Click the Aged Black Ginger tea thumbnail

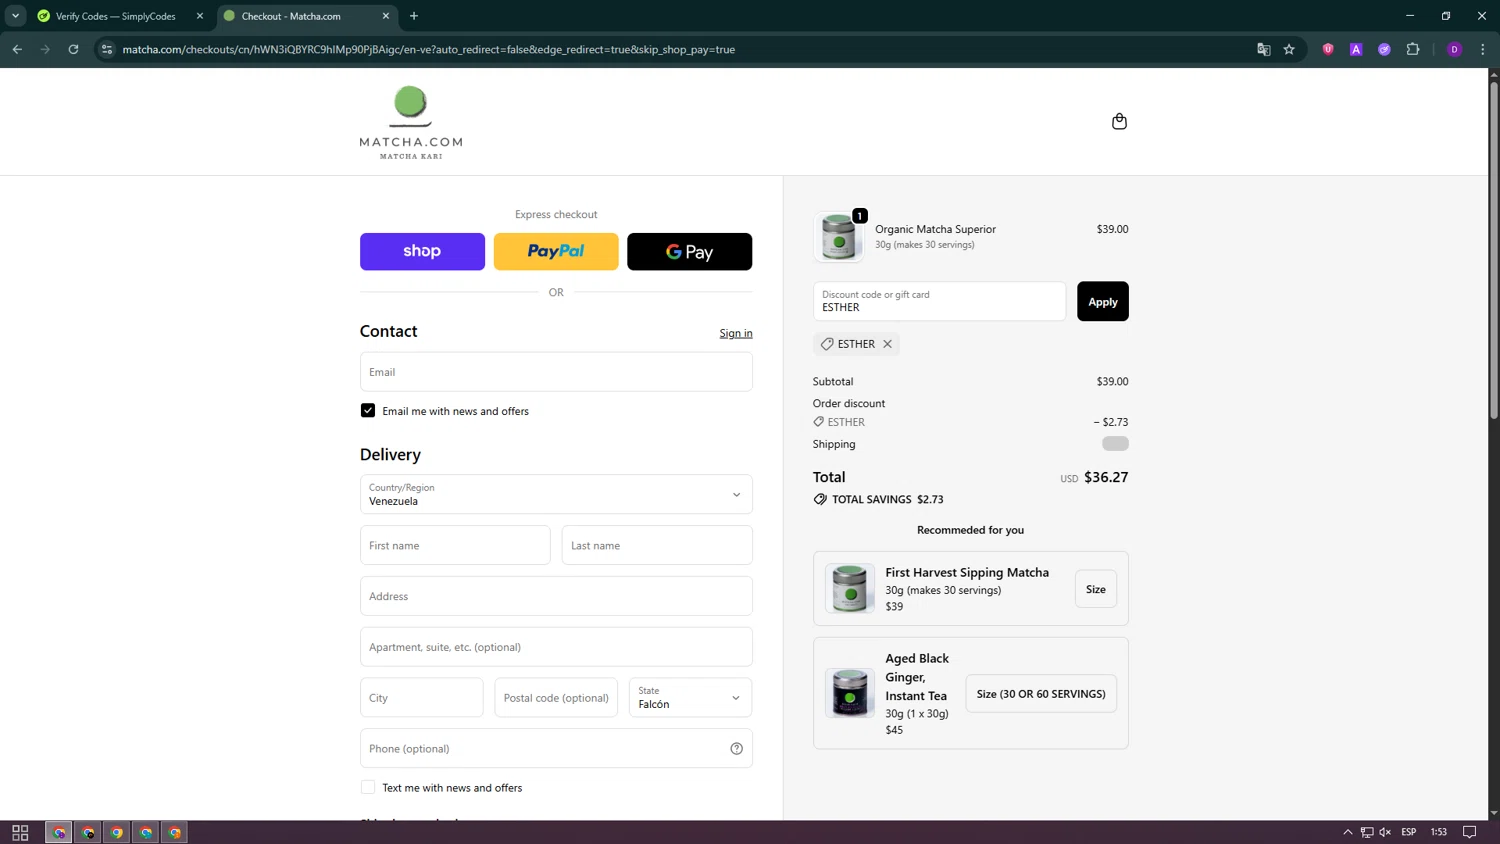pyautogui.click(x=850, y=693)
